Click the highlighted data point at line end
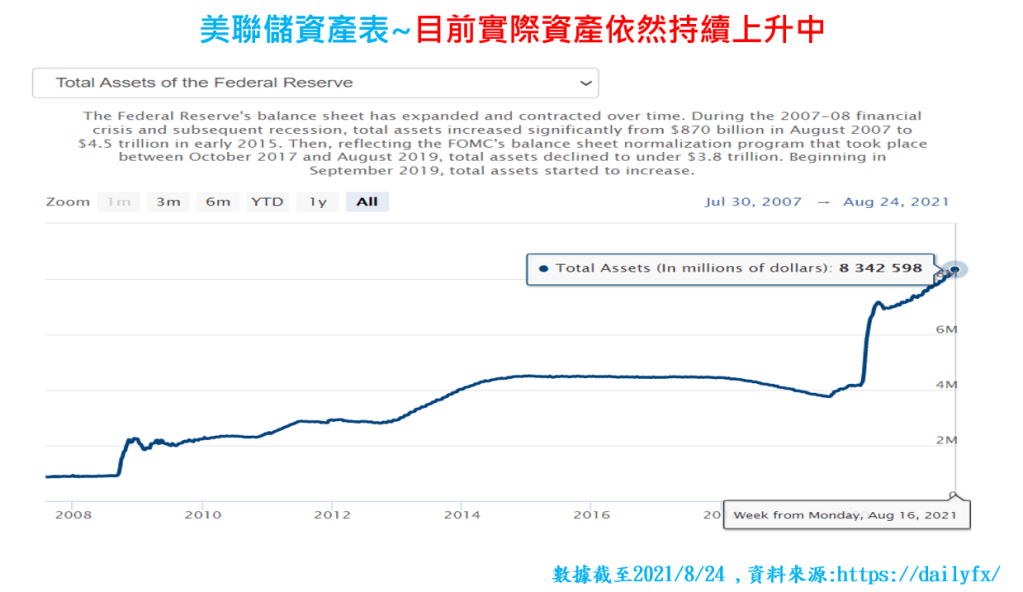The height and width of the screenshot is (592, 1023). pos(955,269)
